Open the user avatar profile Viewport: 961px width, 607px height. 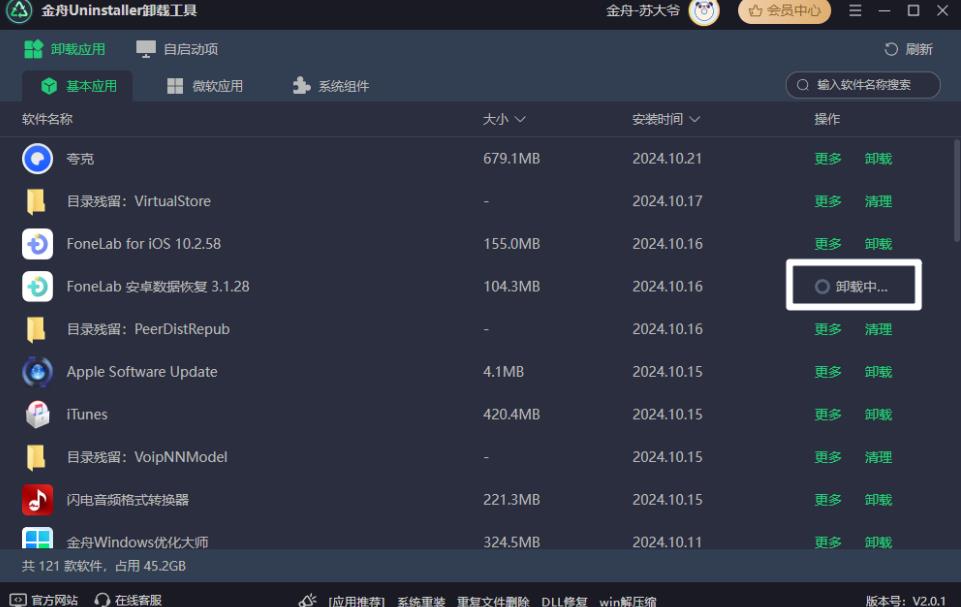[704, 12]
